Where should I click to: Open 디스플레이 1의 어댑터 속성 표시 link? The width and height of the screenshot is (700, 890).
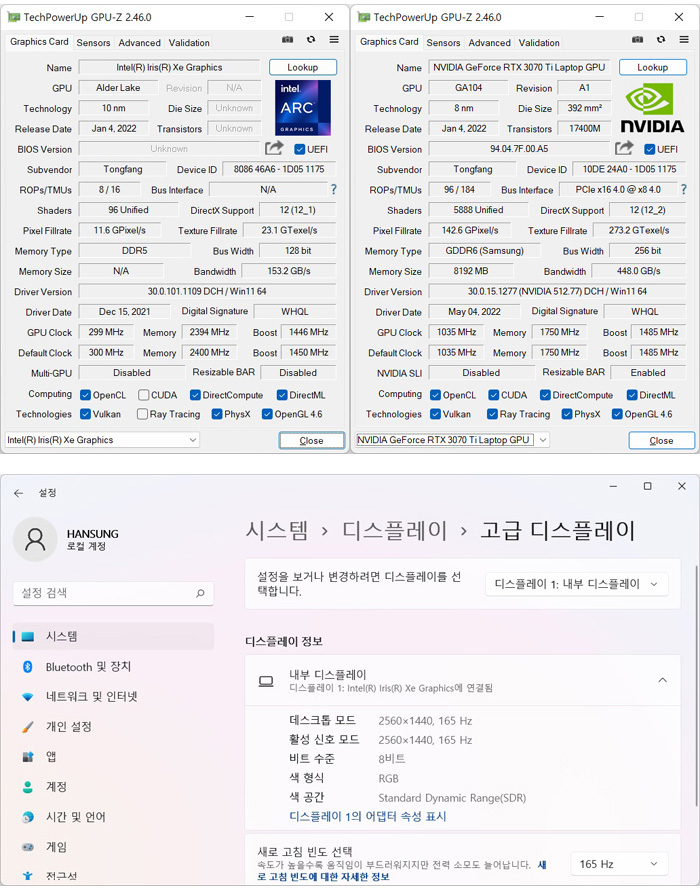pyautogui.click(x=368, y=816)
